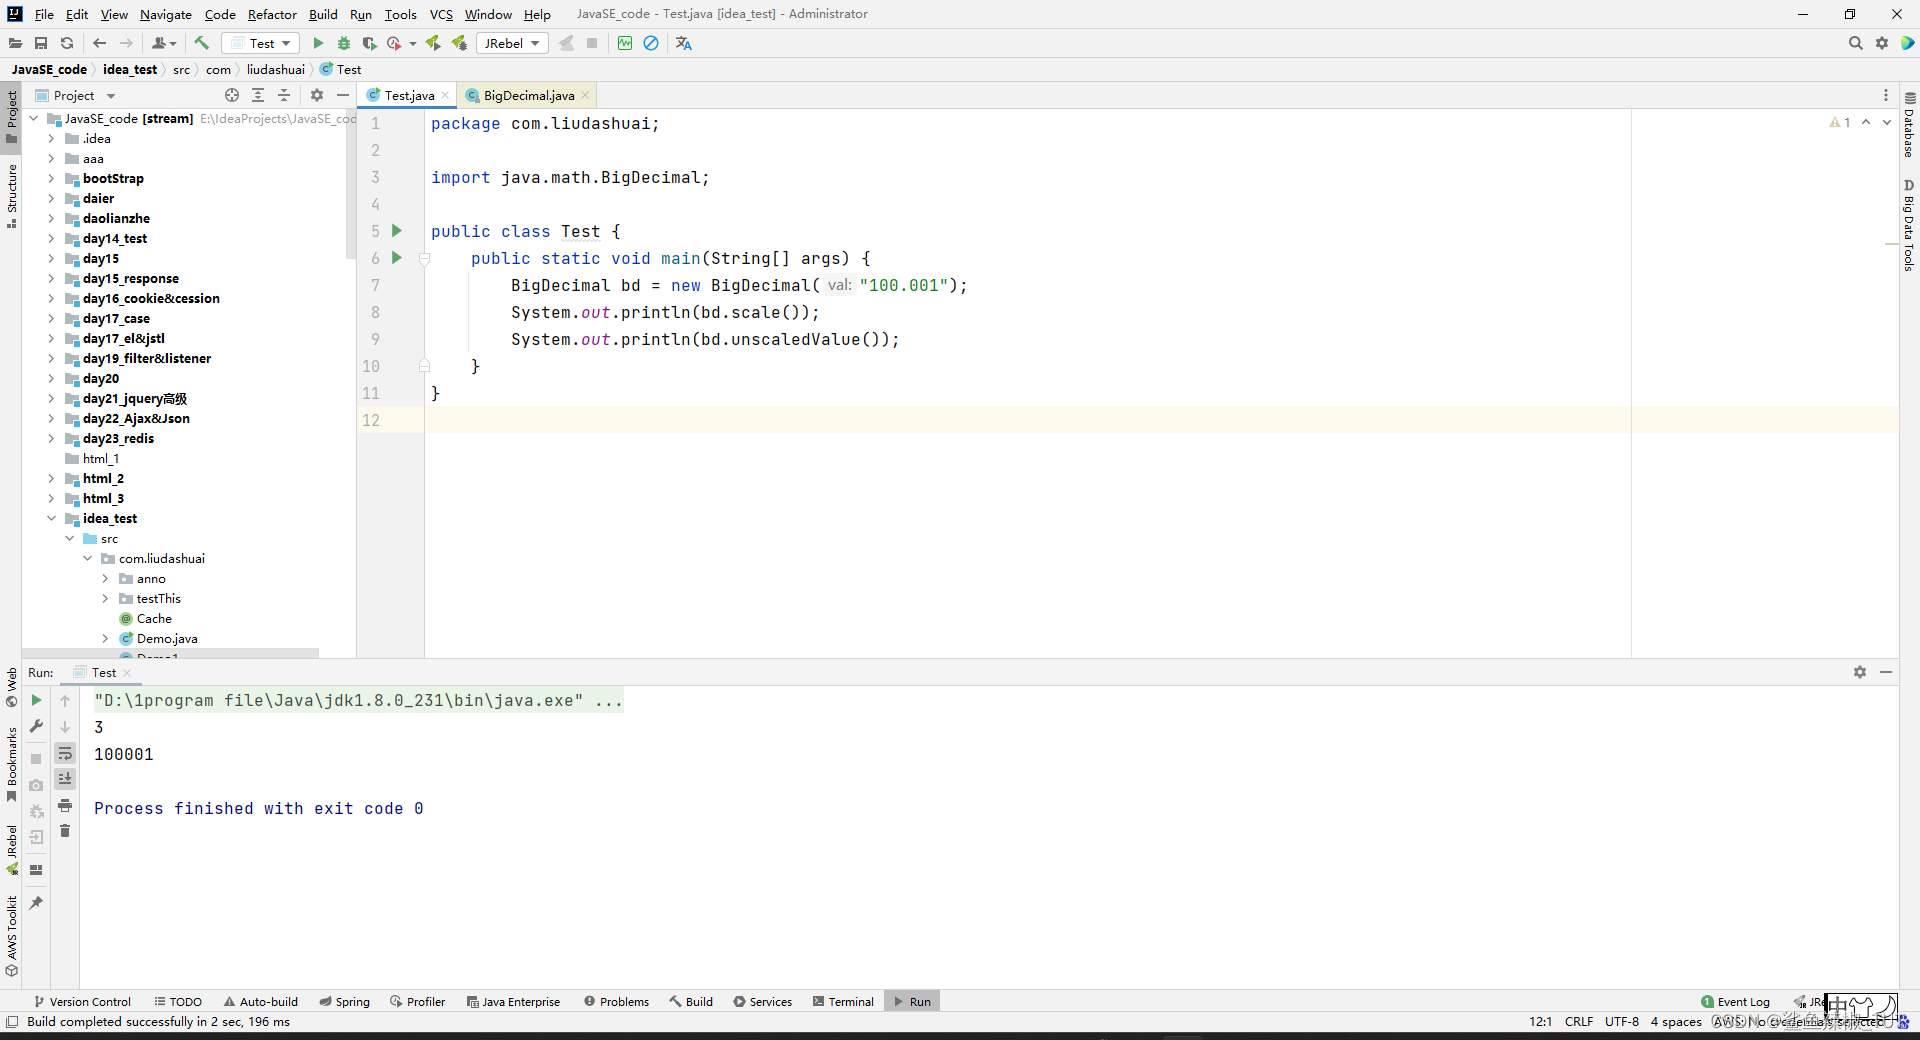1920x1040 pixels.
Task: Click the Run with JRebel rocket icon
Action: click(x=433, y=43)
